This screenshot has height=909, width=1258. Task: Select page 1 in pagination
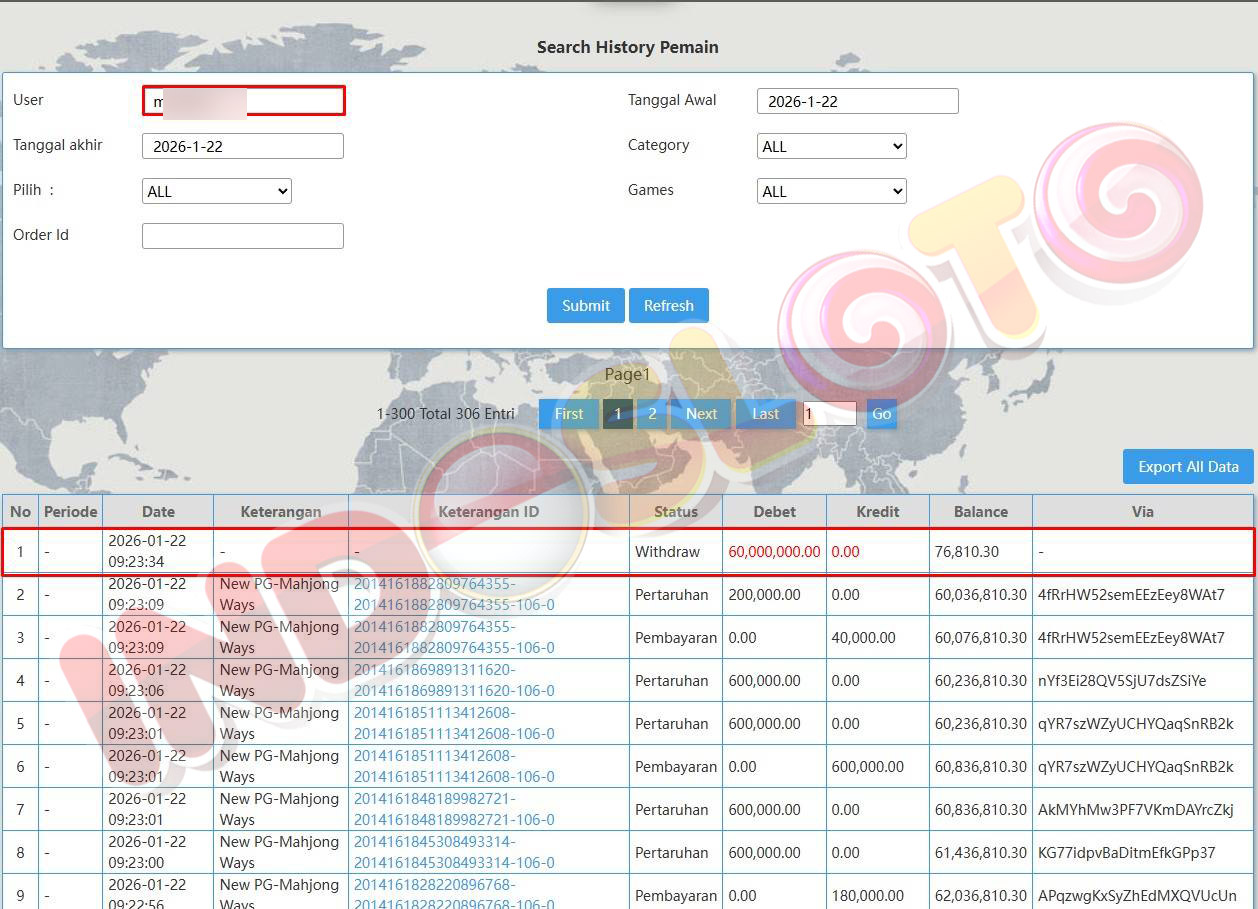coord(618,414)
